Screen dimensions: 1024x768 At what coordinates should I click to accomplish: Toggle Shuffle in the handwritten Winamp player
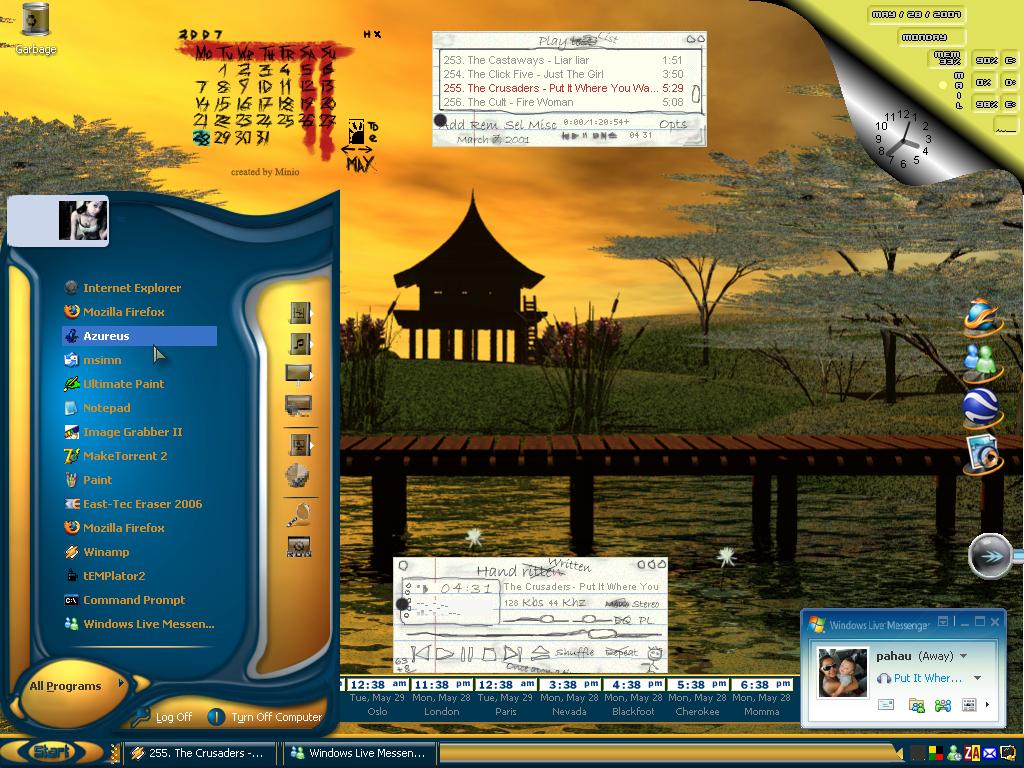[x=575, y=652]
